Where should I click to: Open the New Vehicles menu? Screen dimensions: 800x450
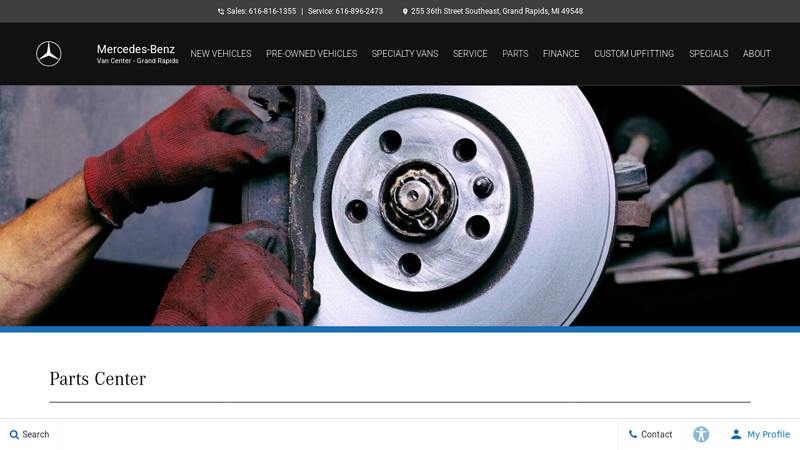221,54
